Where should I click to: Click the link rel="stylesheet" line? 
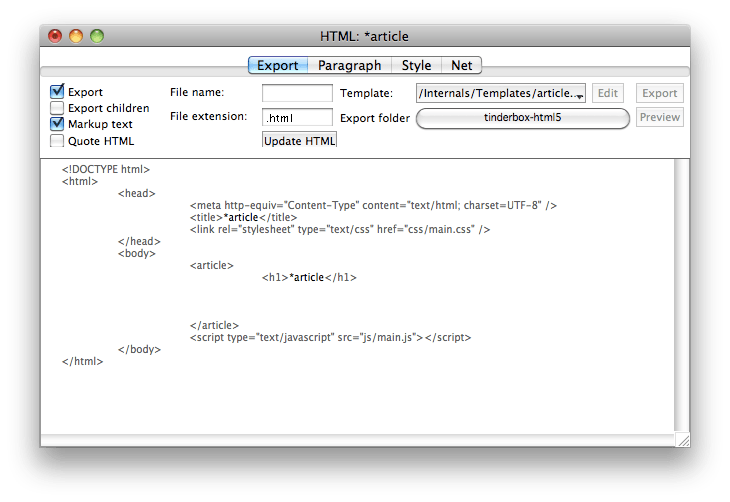click(340, 230)
